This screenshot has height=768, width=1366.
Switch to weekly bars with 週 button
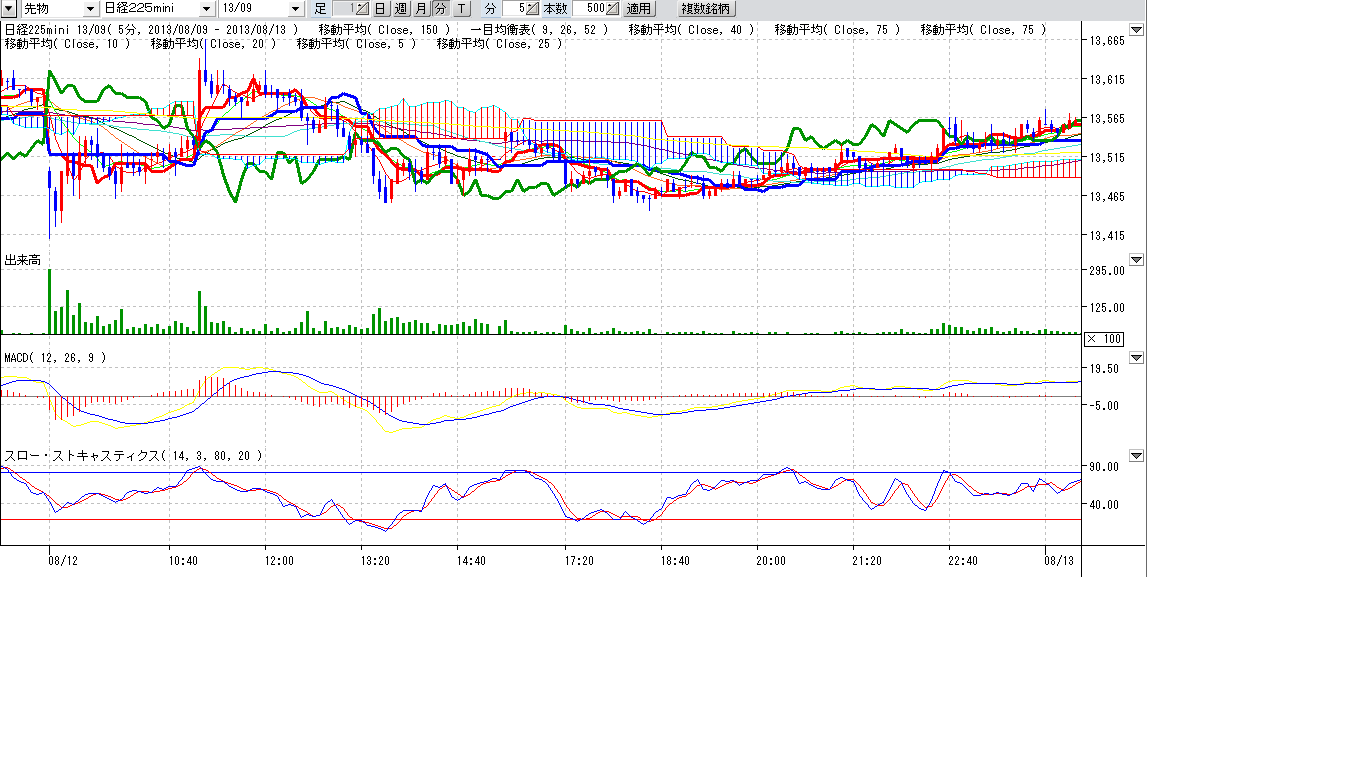(401, 8)
